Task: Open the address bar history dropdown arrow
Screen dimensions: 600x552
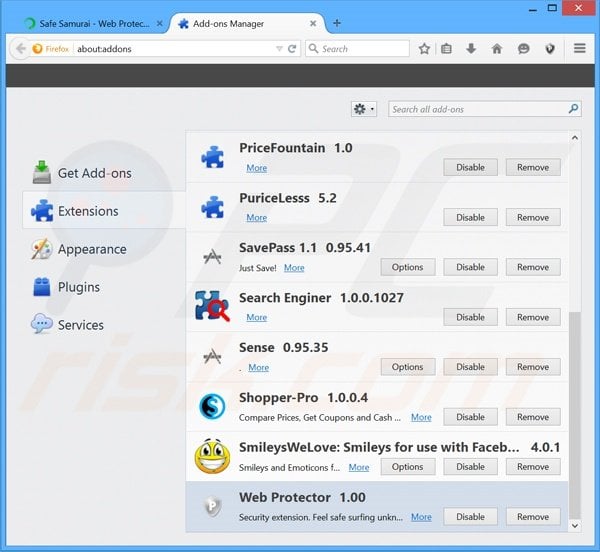Action: 279,49
